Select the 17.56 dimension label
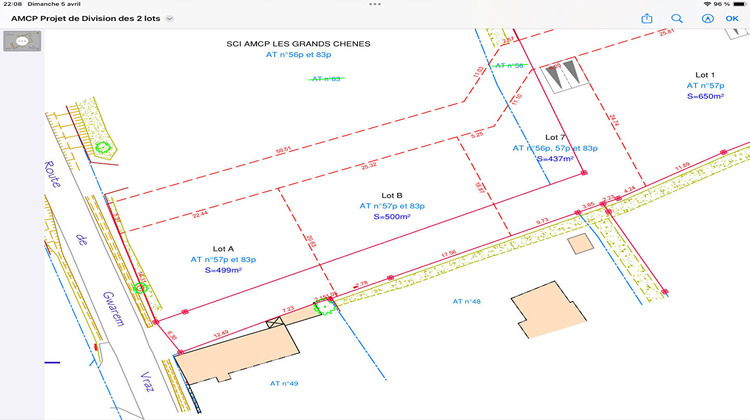Image resolution: width=750 pixels, height=420 pixels. coord(449,254)
